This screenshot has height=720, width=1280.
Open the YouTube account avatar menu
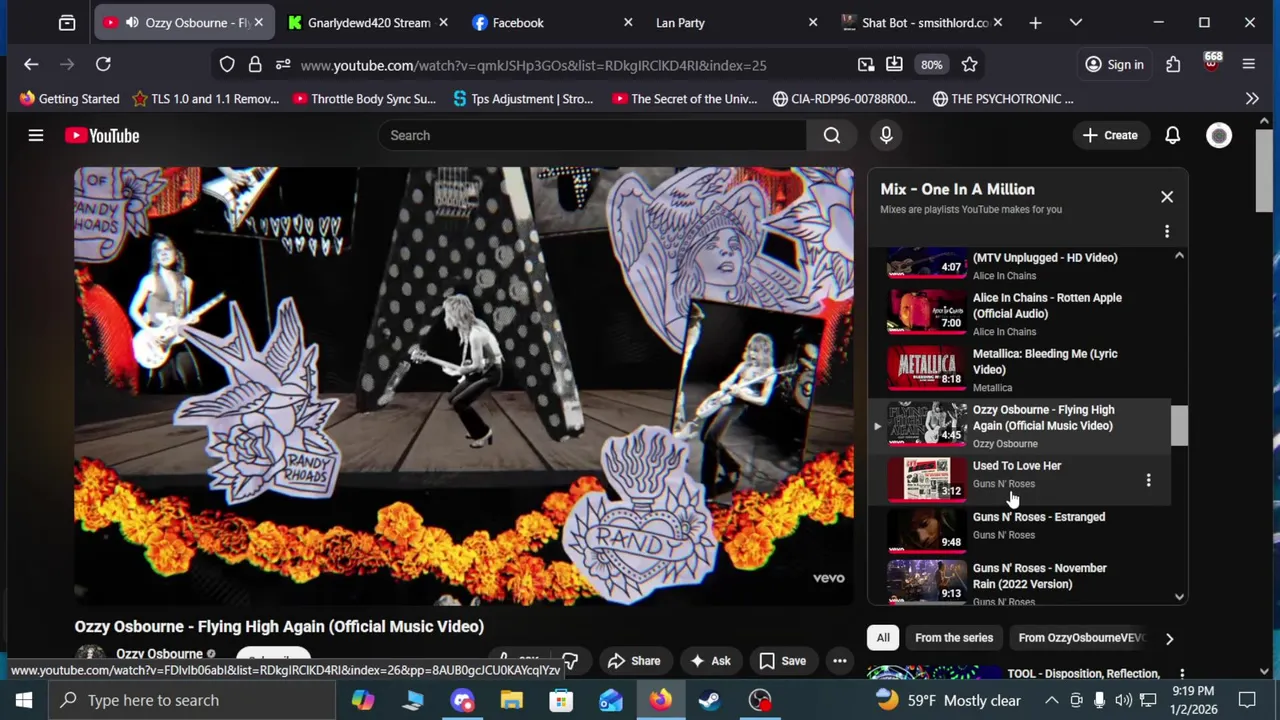point(1219,135)
